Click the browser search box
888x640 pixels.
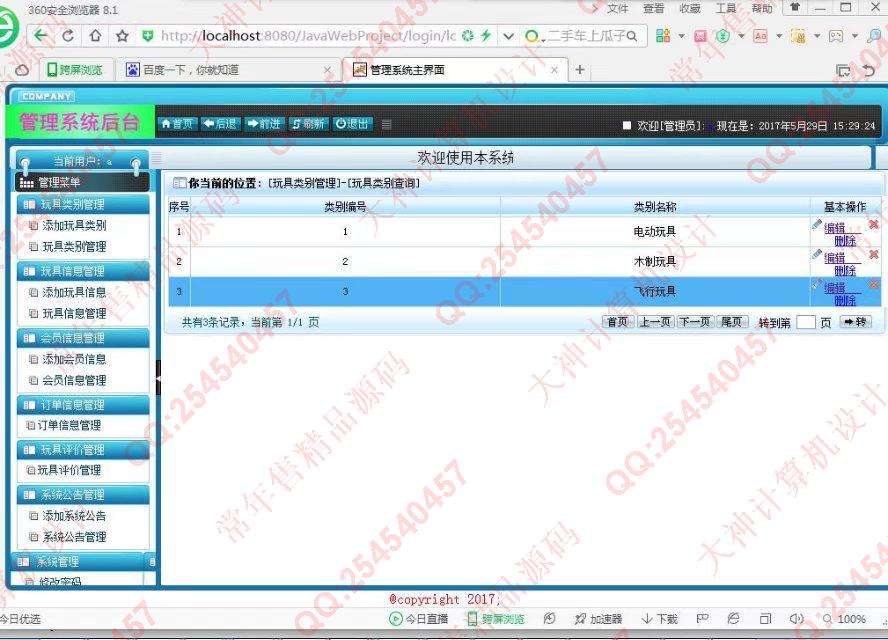point(586,36)
